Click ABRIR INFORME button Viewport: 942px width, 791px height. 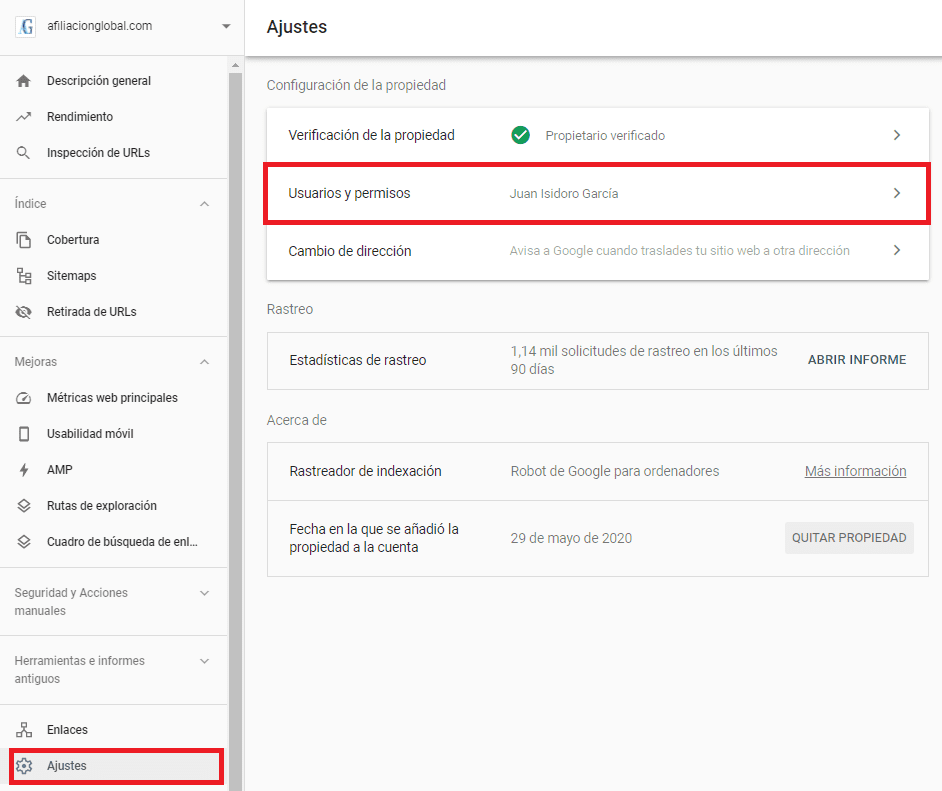(857, 360)
